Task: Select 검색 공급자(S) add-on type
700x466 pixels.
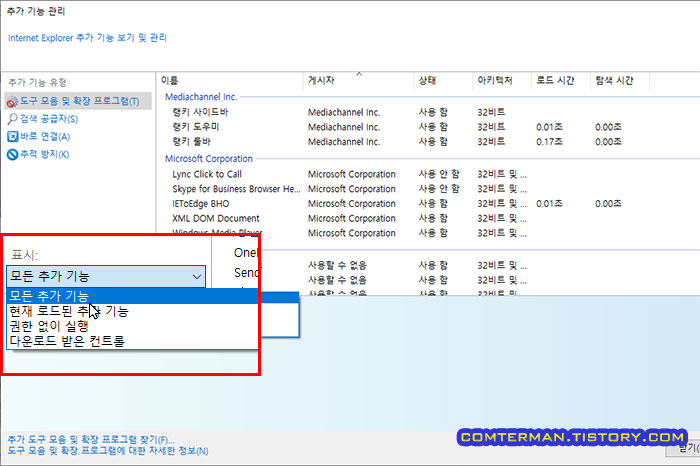Action: [49, 119]
